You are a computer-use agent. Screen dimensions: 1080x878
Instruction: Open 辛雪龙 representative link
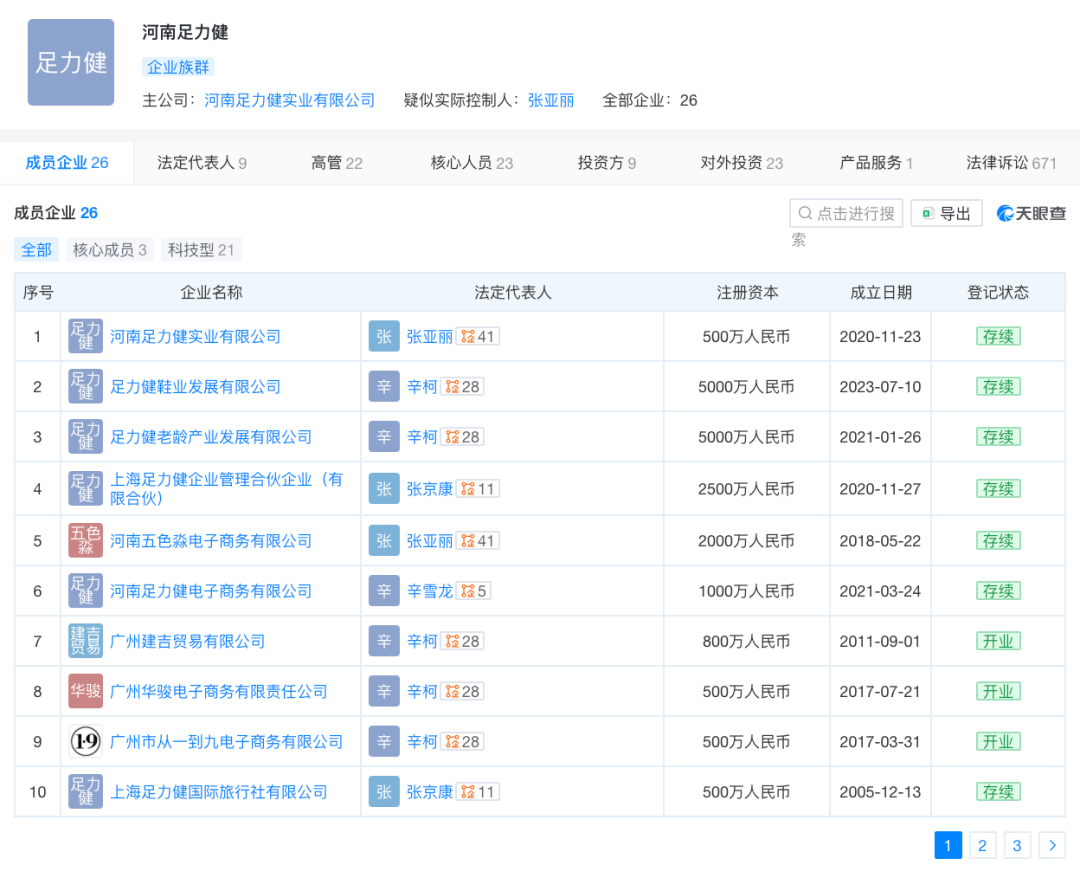click(x=430, y=591)
